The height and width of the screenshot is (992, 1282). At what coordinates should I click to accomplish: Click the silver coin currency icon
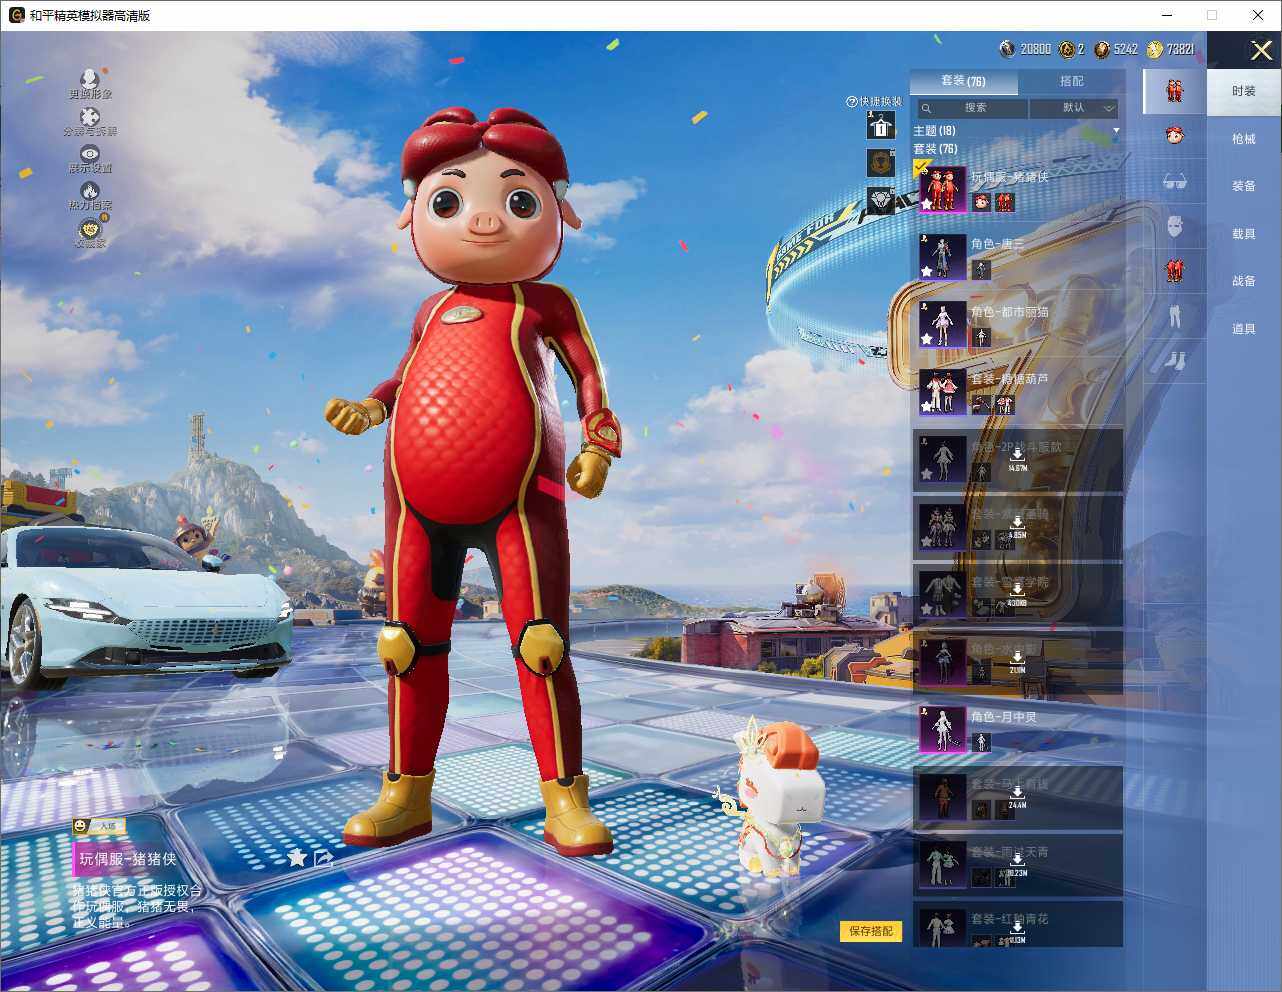tap(1007, 49)
